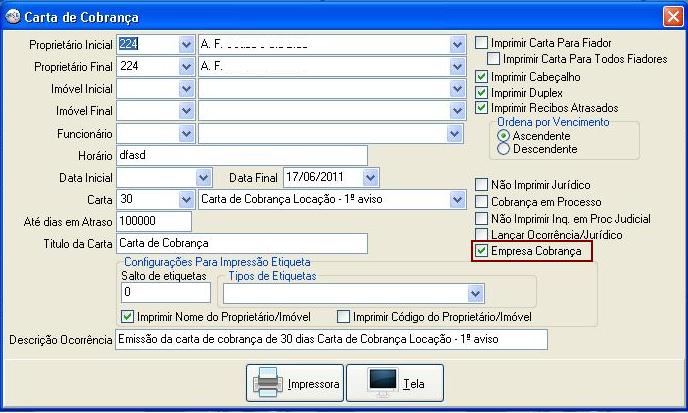
Task: Close the Carta de Cobrança dialog
Action: tap(672, 17)
